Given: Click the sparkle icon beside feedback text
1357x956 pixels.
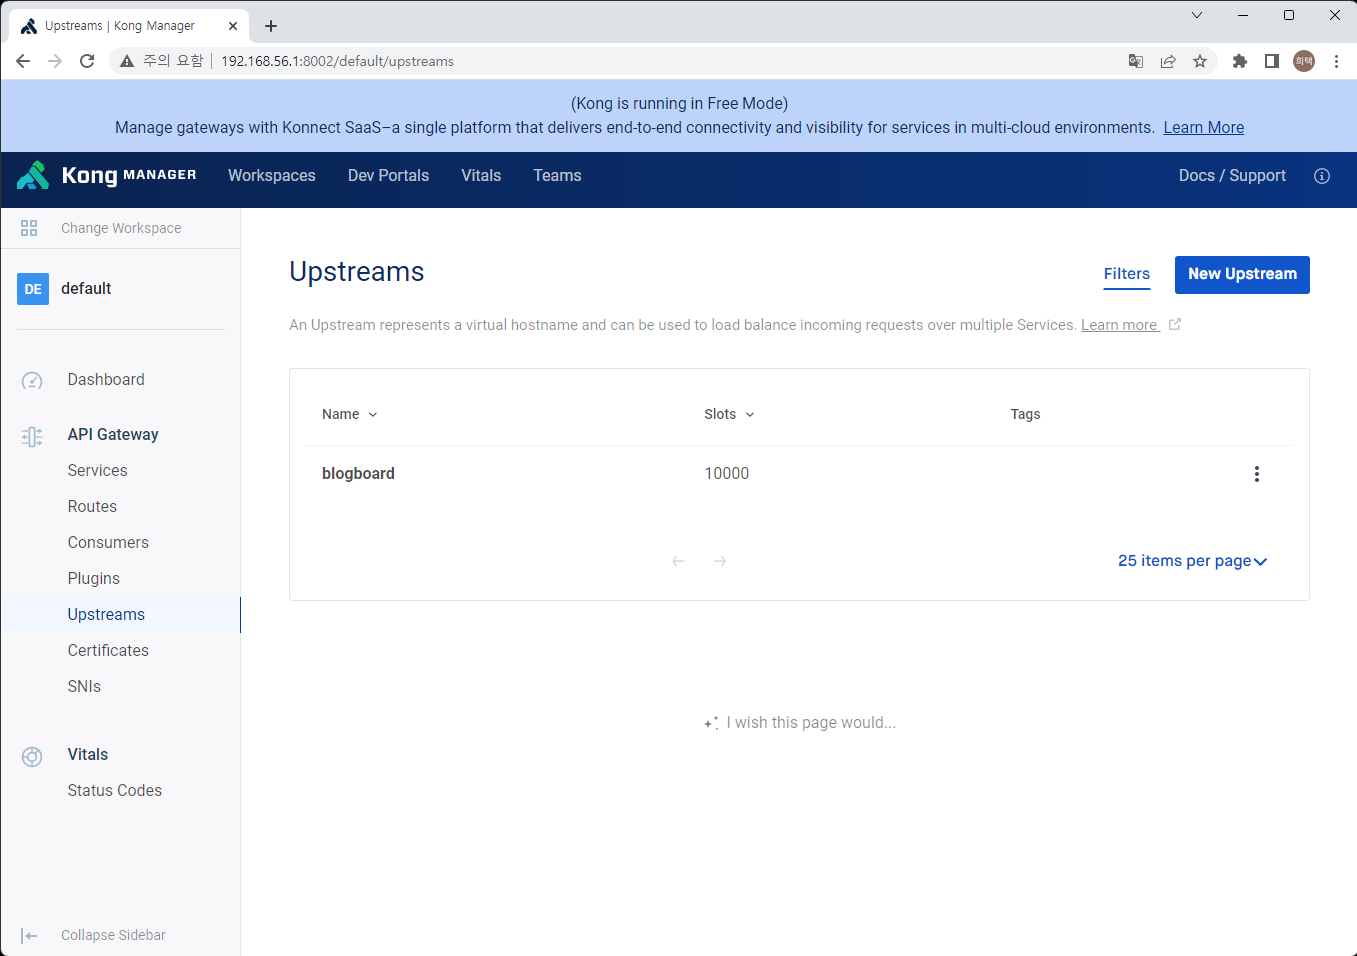Looking at the screenshot, I should coord(711,723).
